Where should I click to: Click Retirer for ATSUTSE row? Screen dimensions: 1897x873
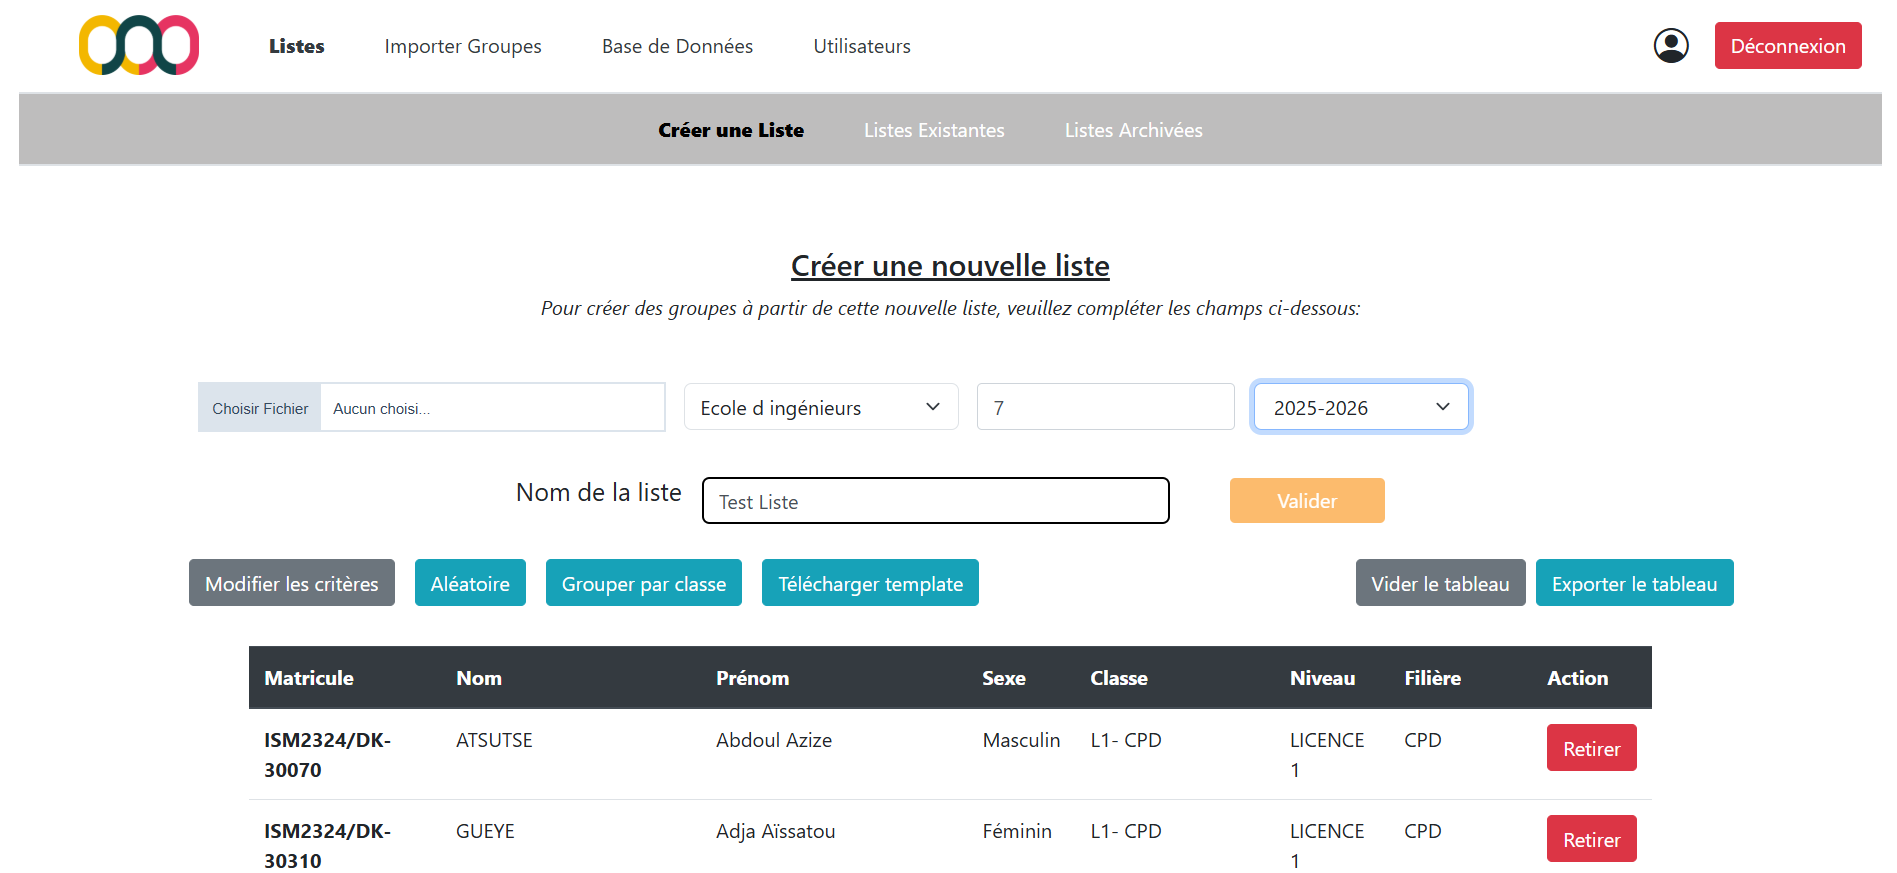tap(1591, 748)
